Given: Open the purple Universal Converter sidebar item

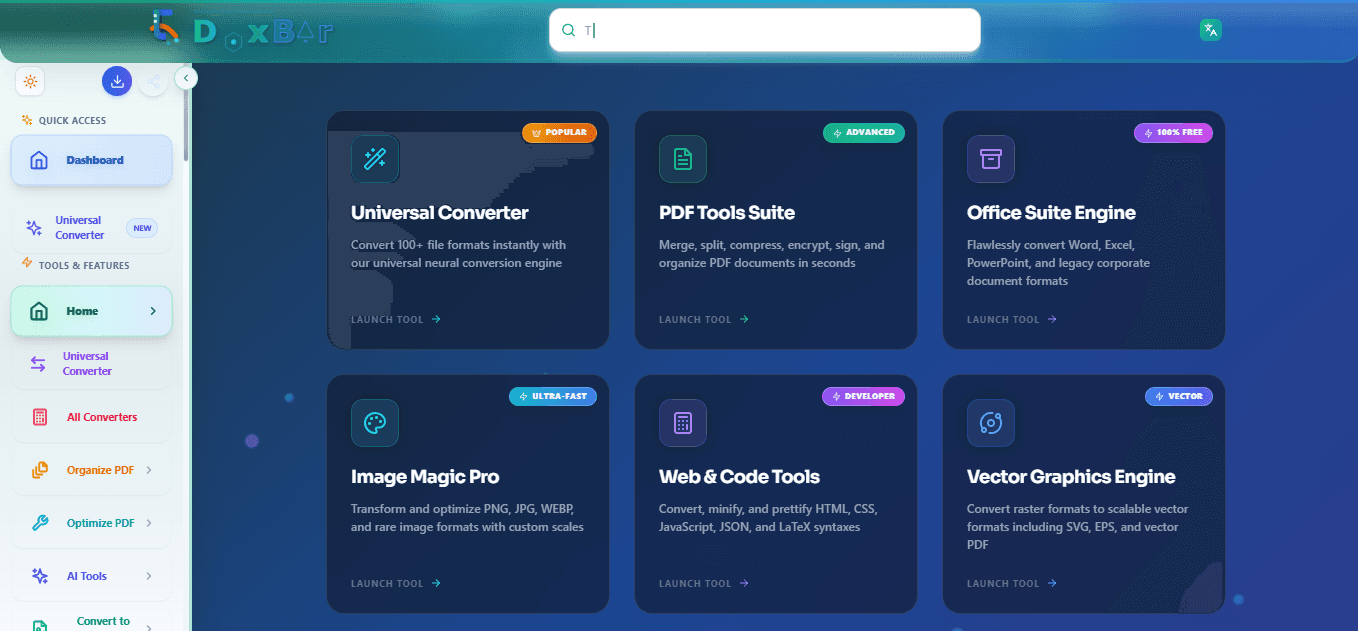Looking at the screenshot, I should click(x=92, y=364).
